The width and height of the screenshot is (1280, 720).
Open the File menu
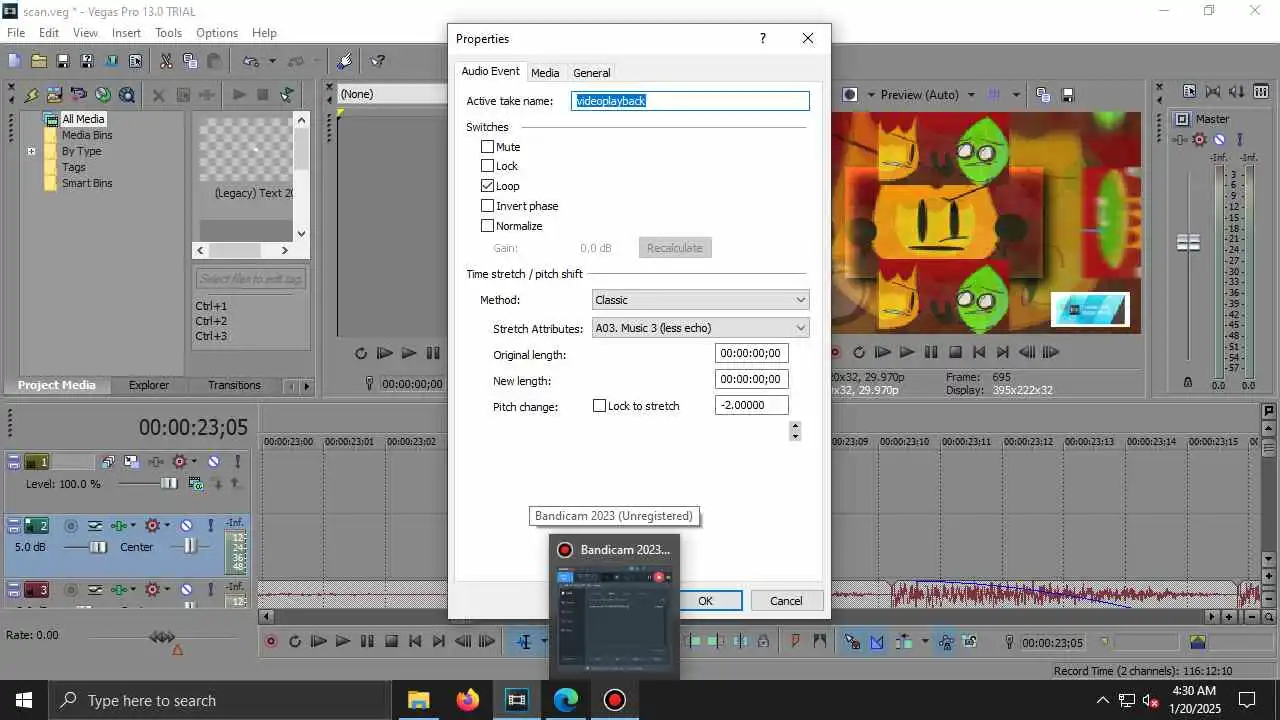pos(16,33)
